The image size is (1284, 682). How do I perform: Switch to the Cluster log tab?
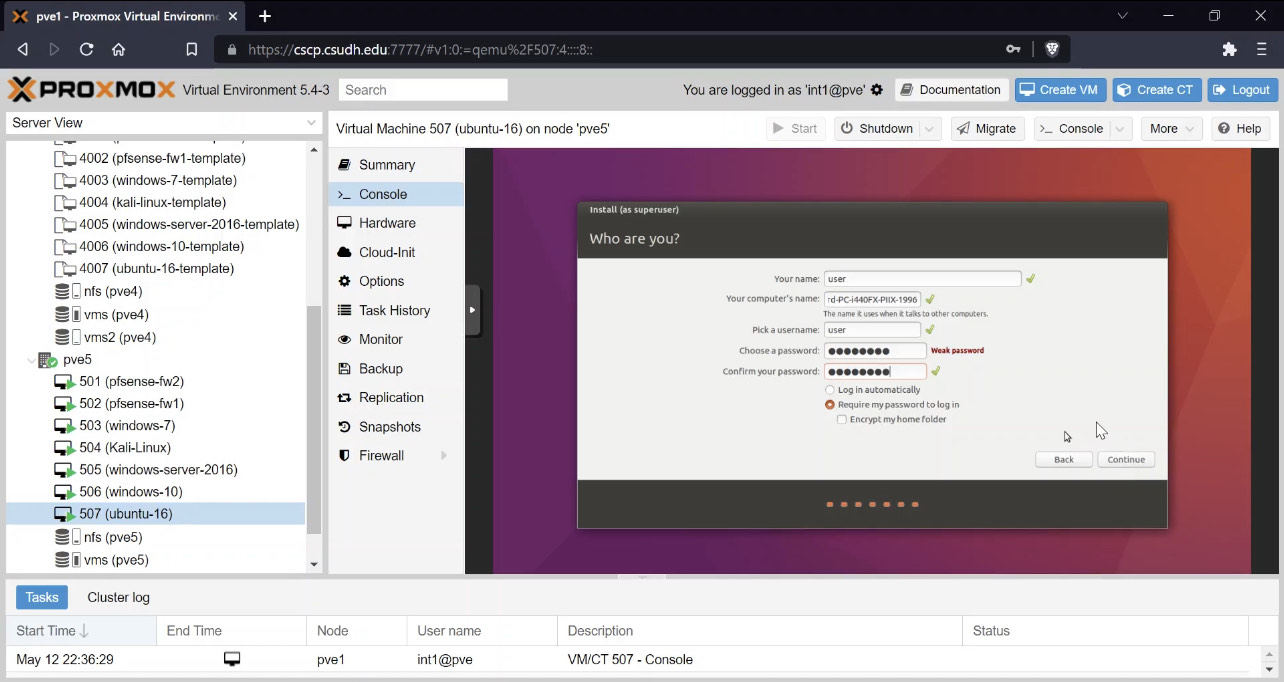point(118,598)
